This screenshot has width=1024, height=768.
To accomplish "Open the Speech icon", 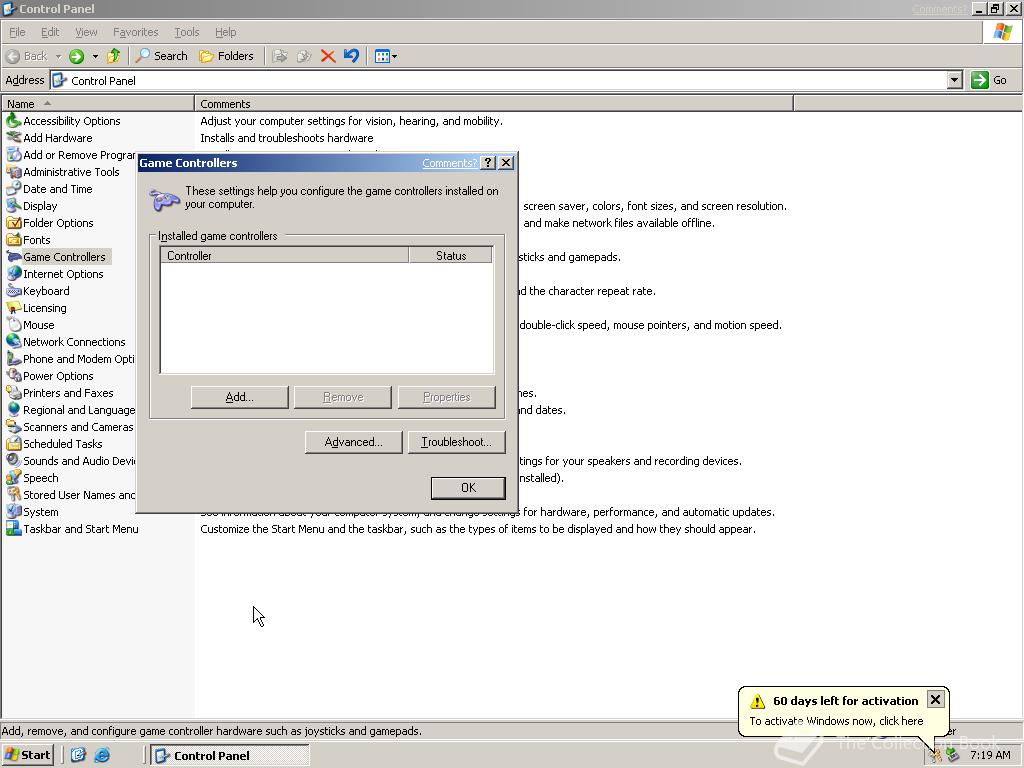I will point(14,477).
